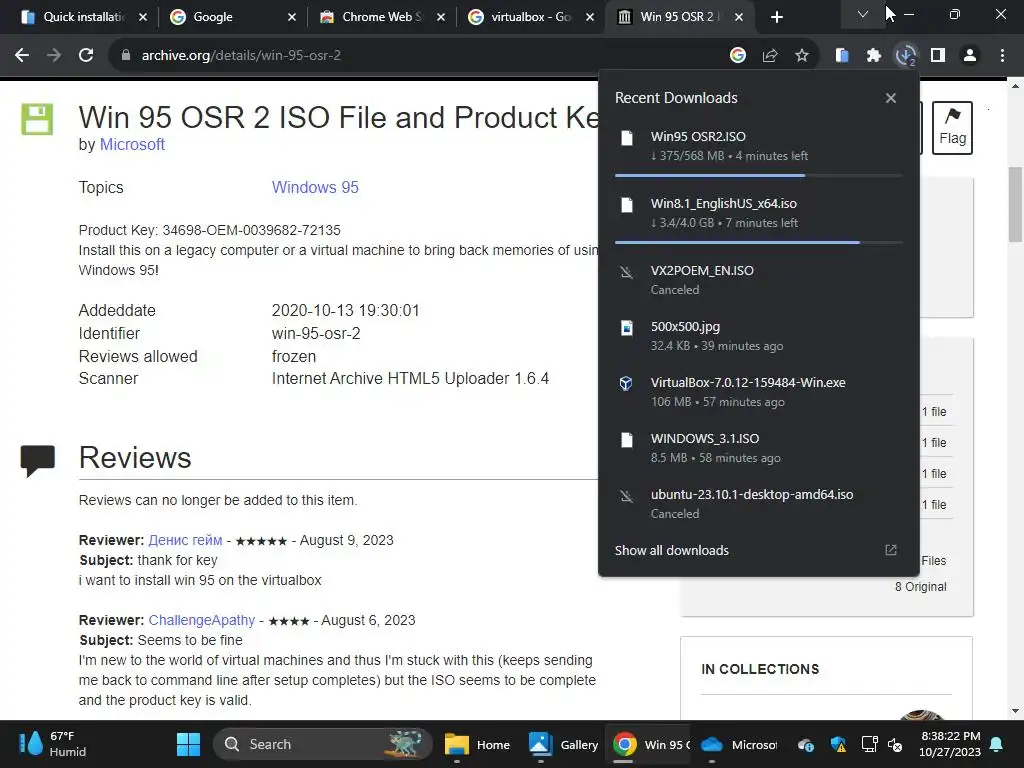1024x768 pixels.
Task: Click file icon beside WINDOWS_3.1.ISO
Action: point(626,440)
